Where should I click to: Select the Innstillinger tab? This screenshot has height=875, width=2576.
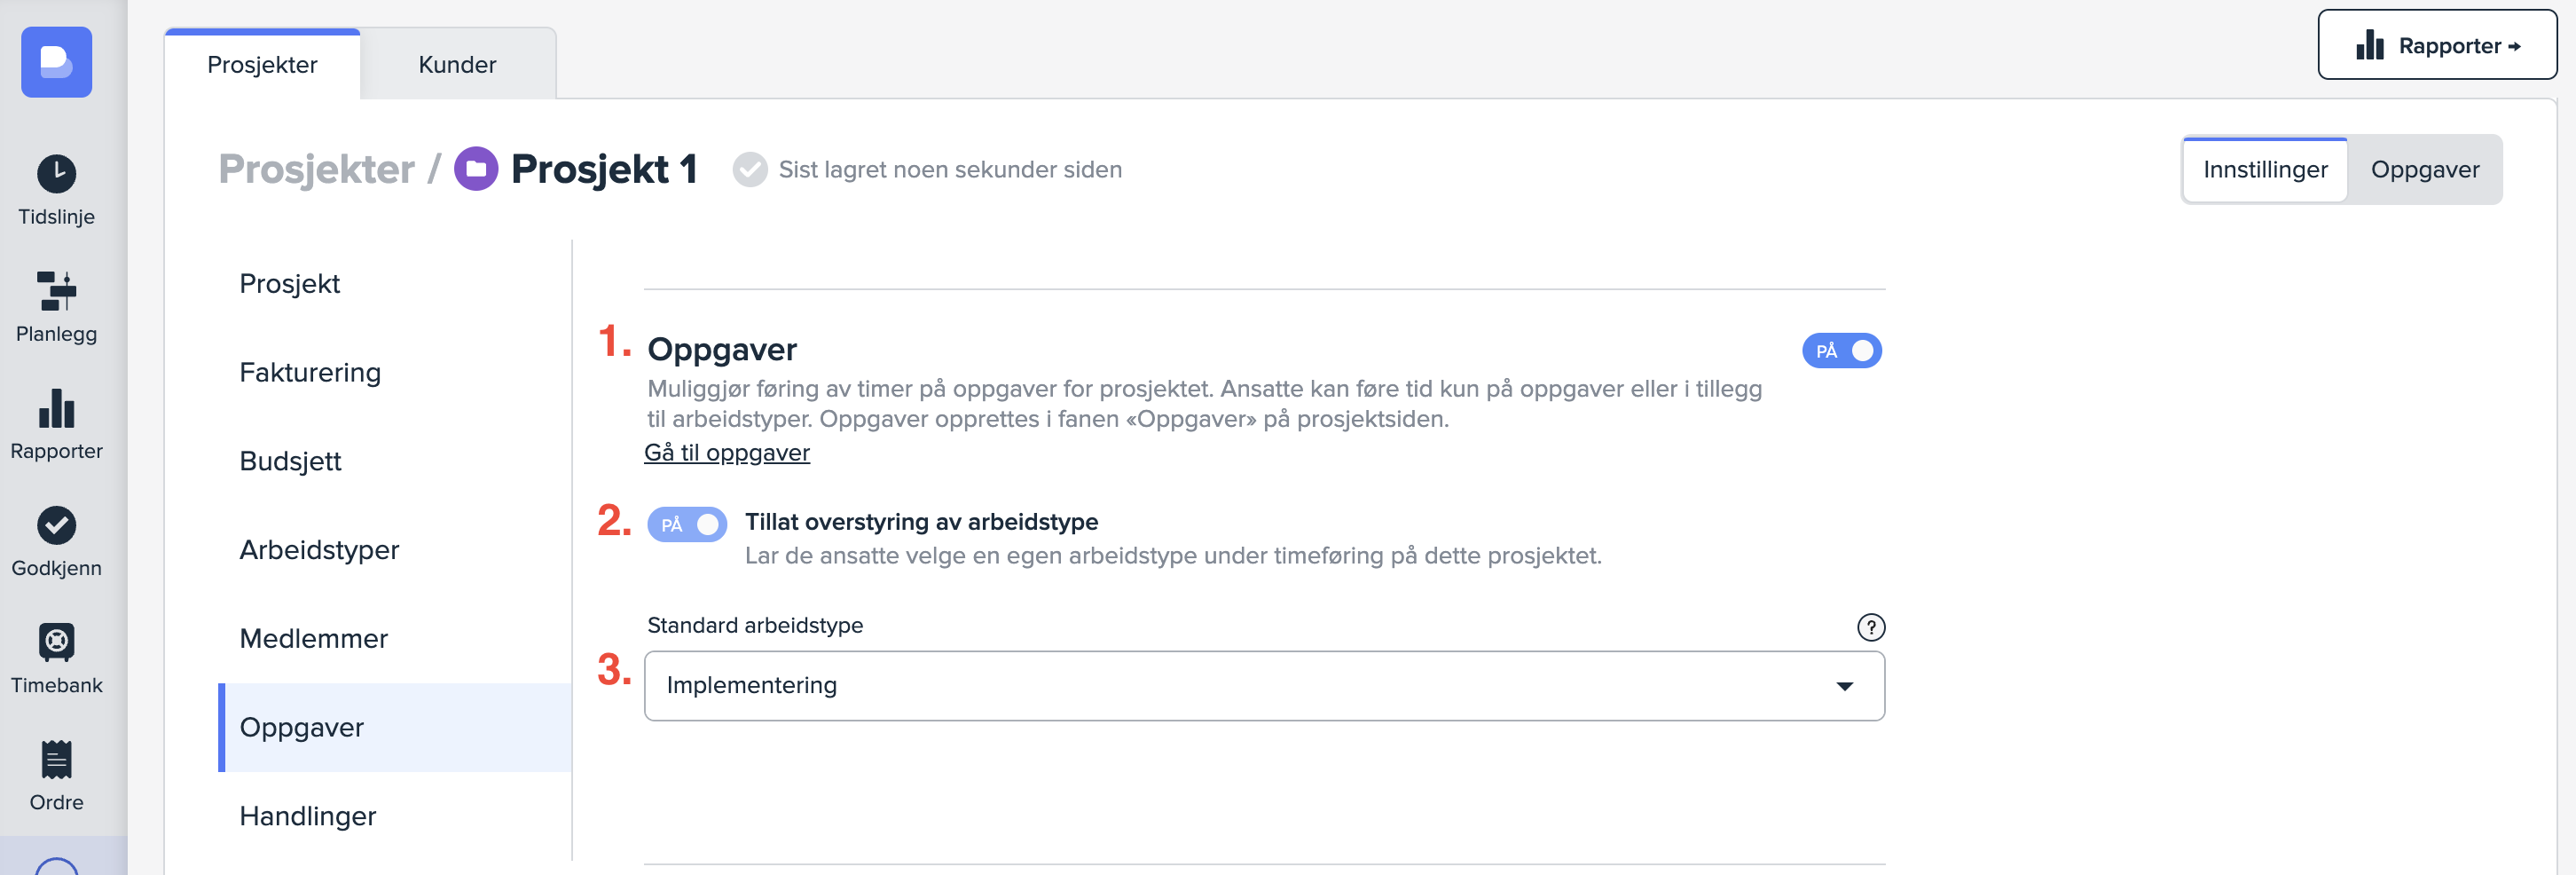[2265, 170]
